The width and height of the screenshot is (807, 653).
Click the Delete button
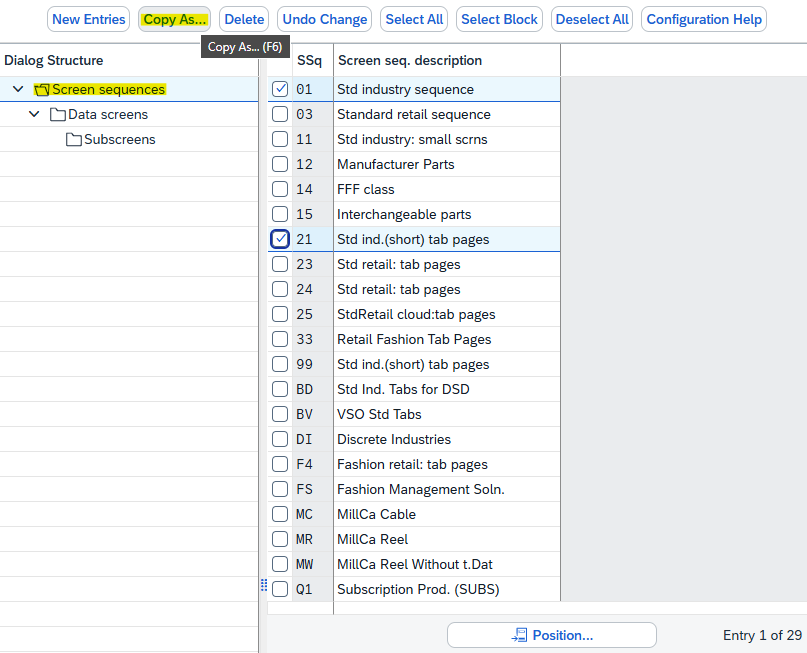point(244,19)
